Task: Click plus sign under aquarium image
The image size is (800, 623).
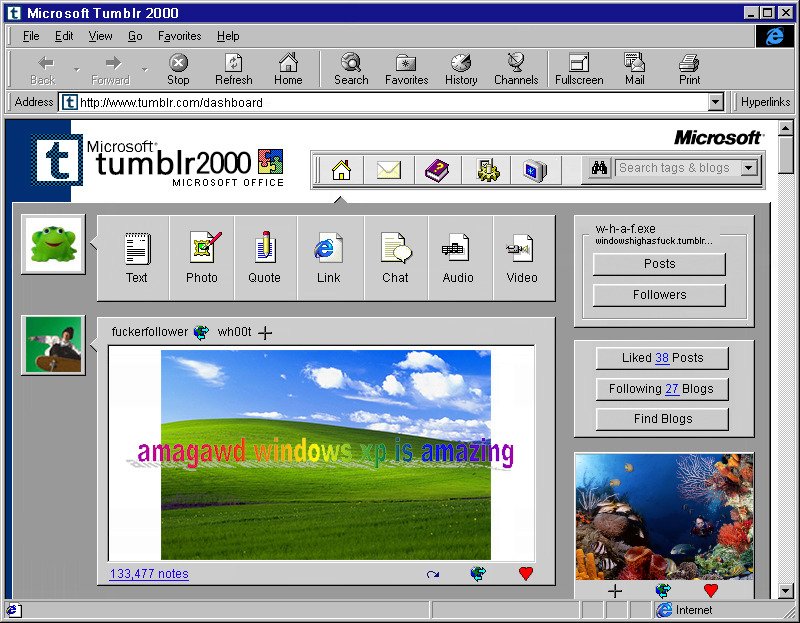Action: (x=615, y=591)
